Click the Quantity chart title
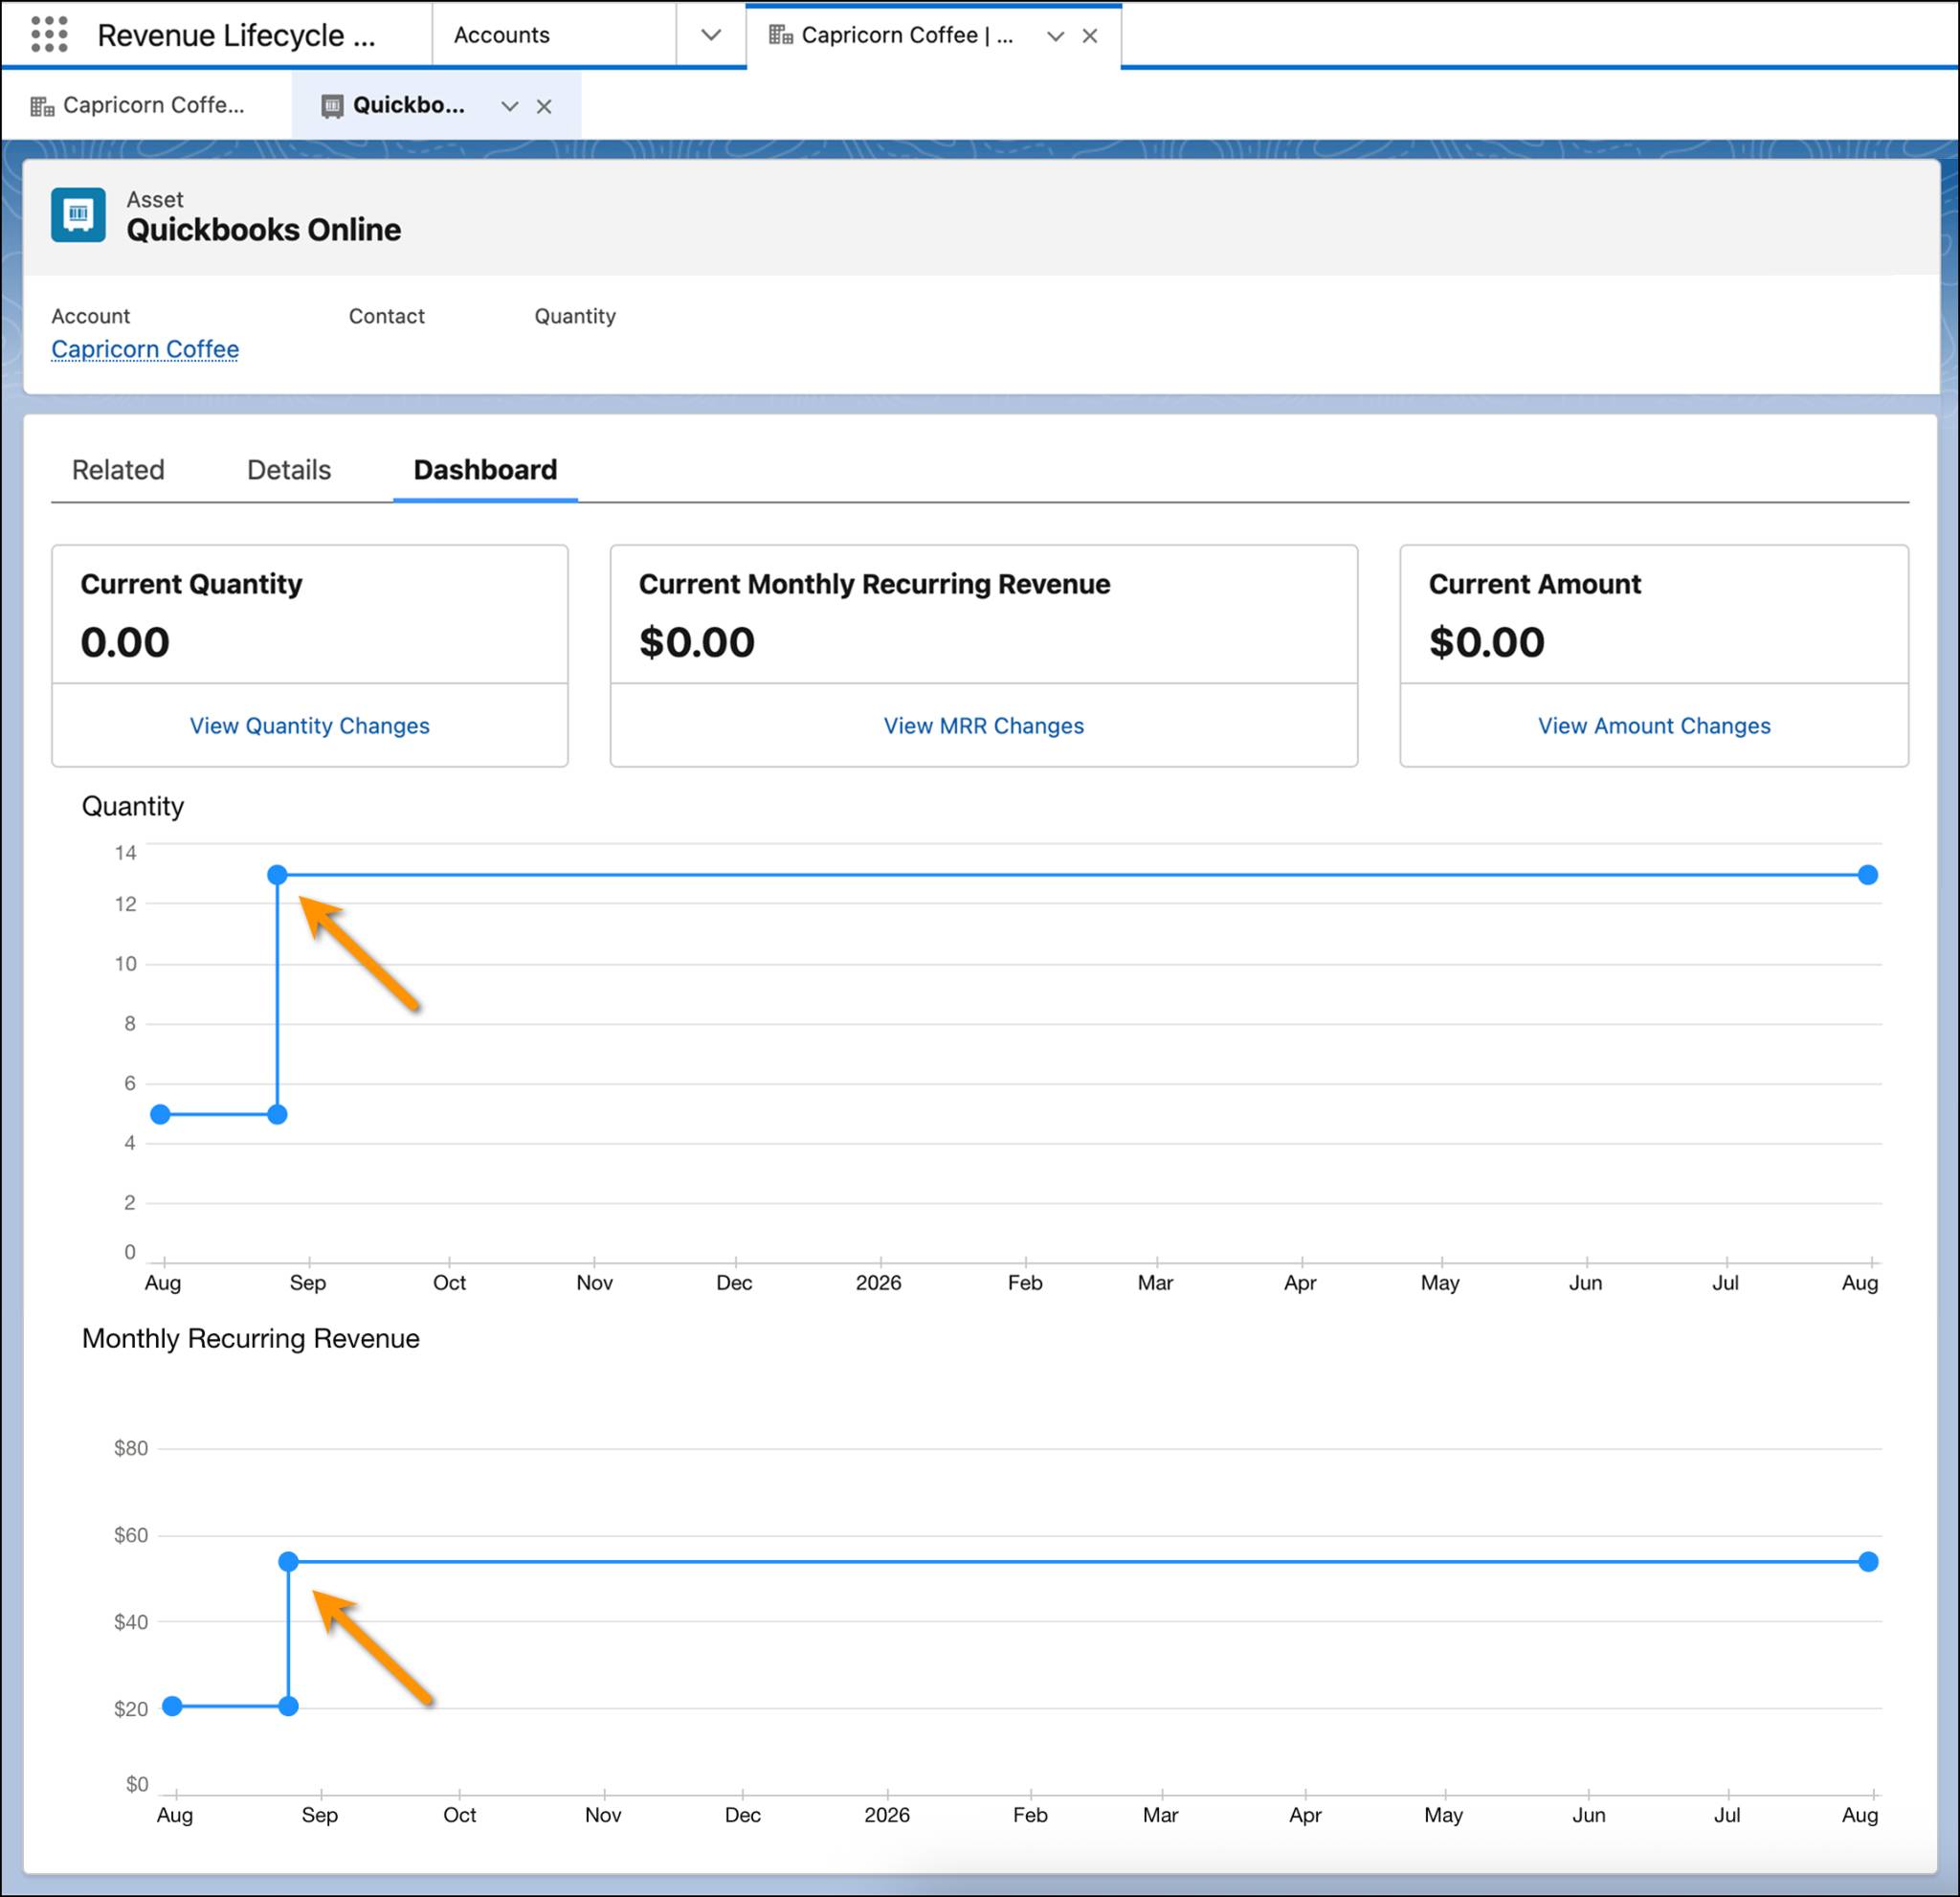 [133, 806]
